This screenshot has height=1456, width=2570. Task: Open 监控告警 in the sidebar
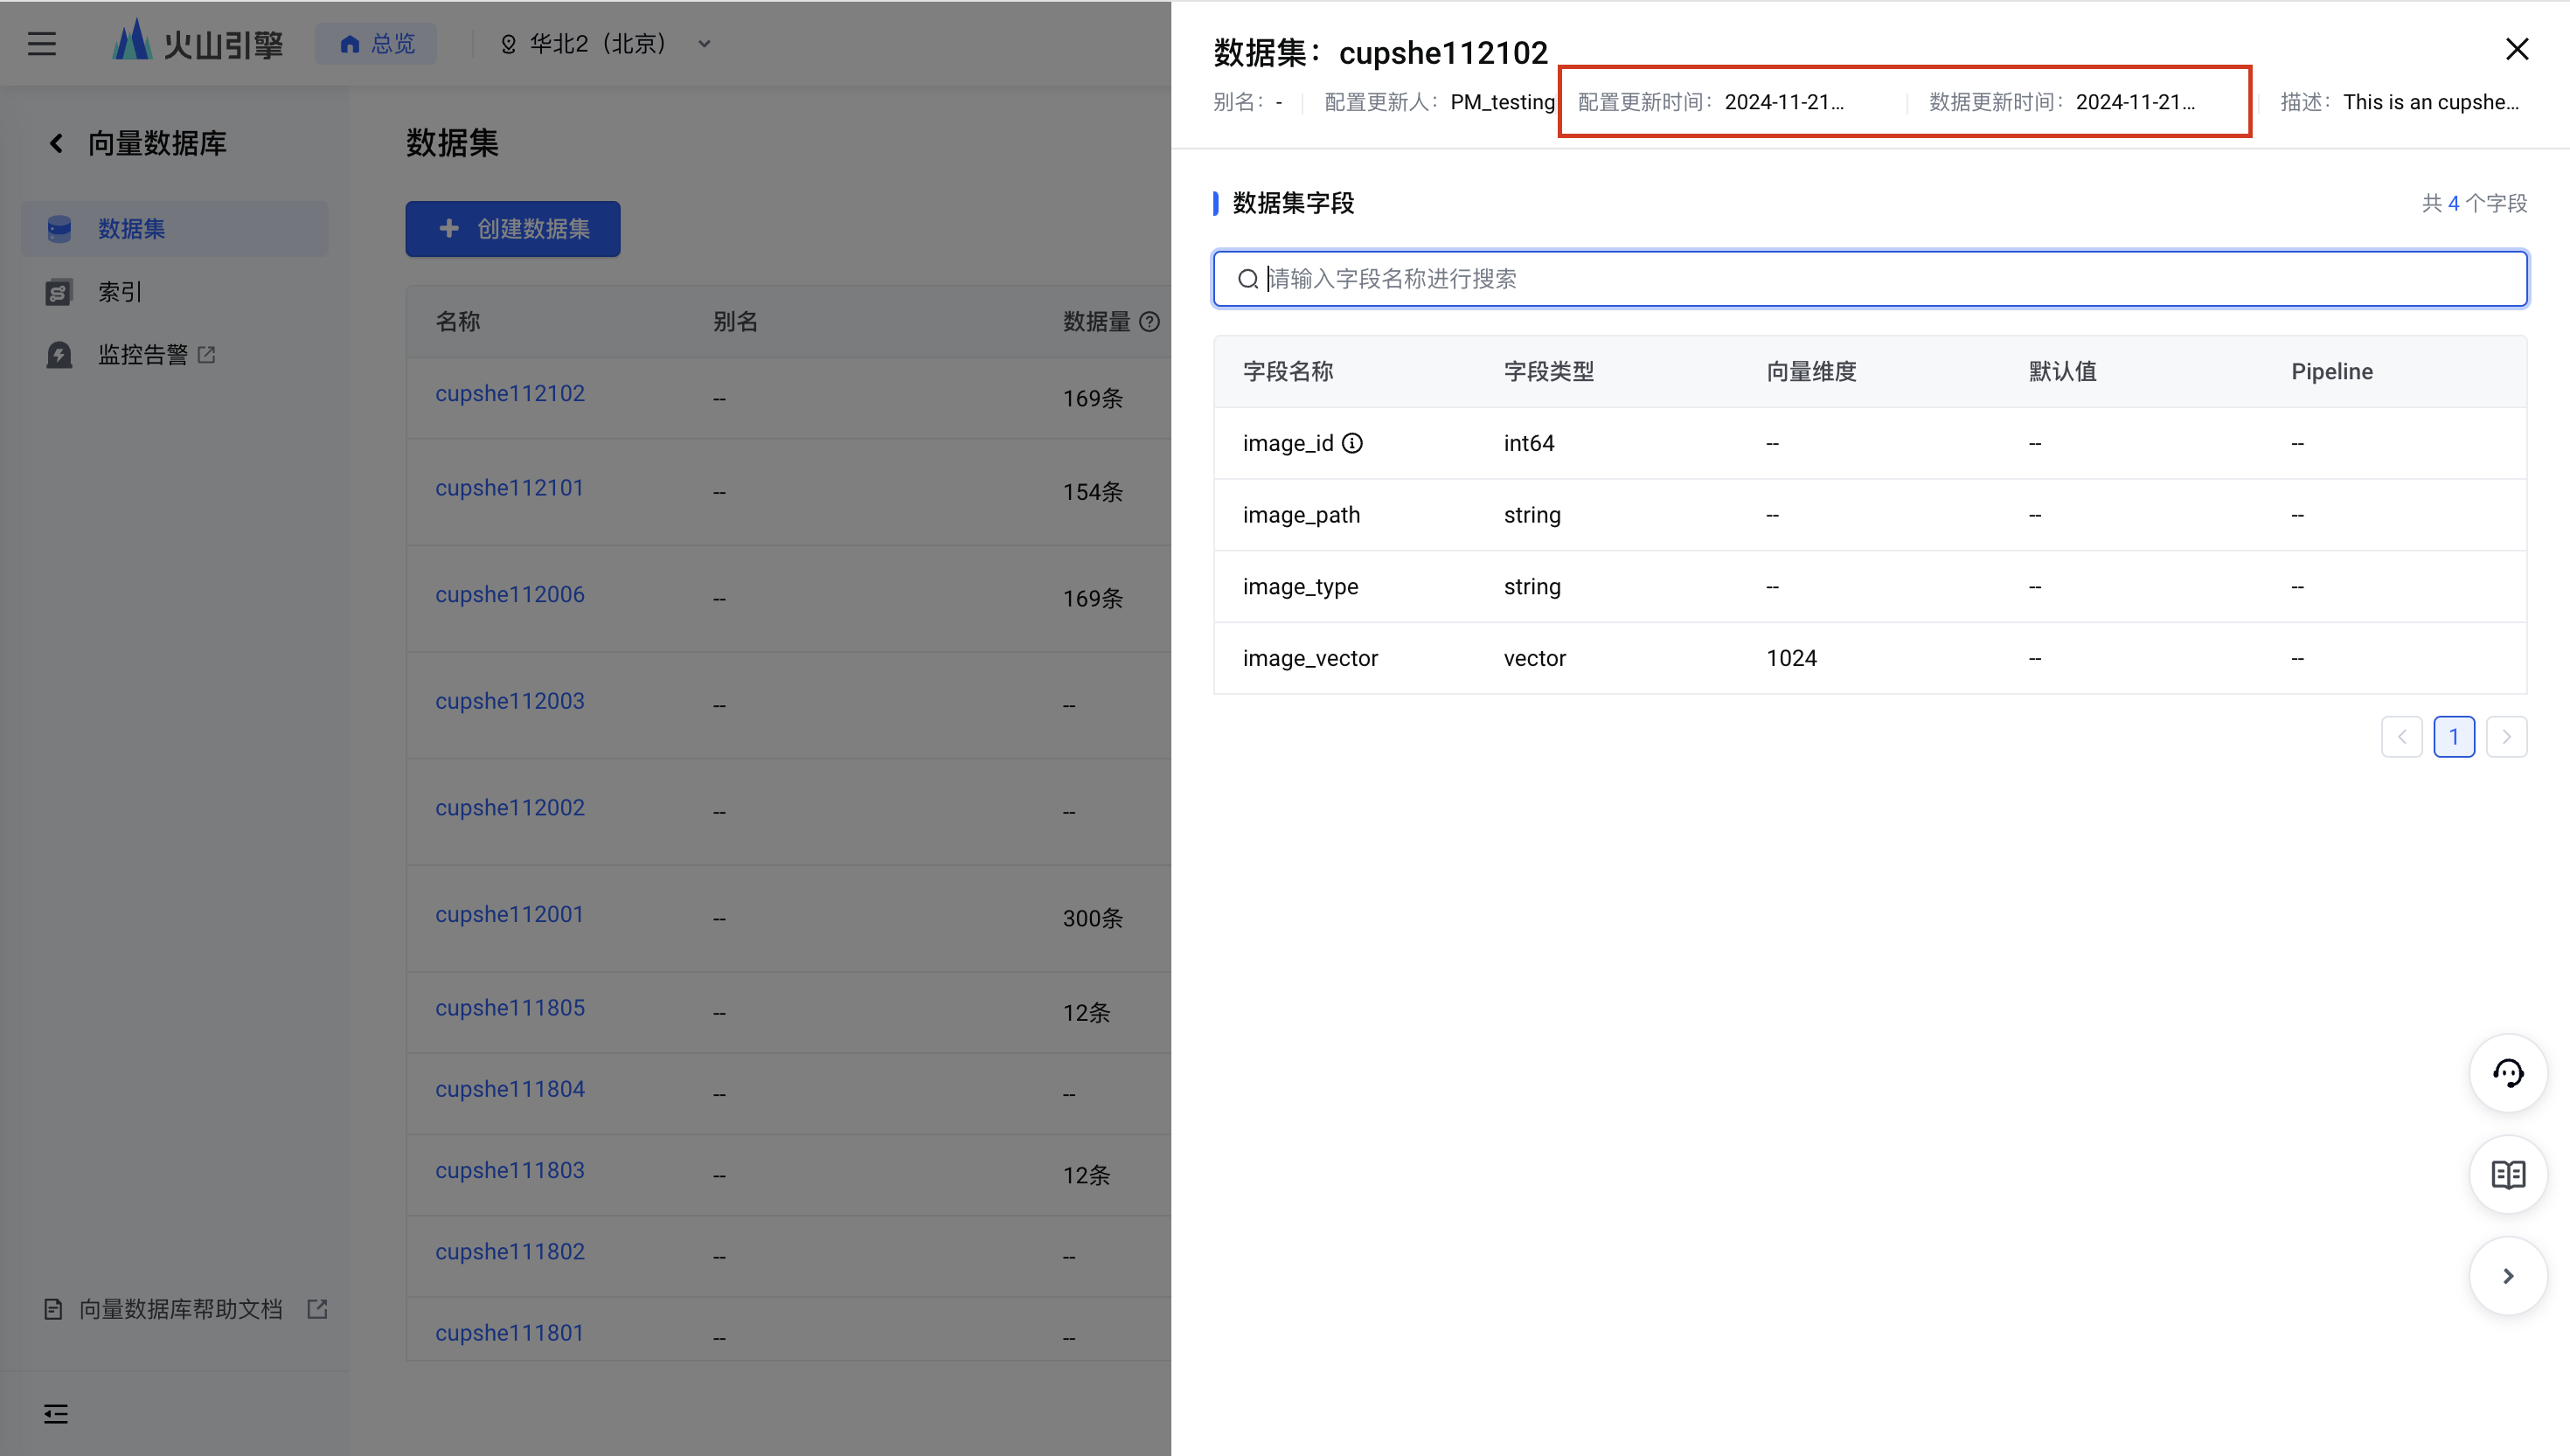(x=142, y=354)
